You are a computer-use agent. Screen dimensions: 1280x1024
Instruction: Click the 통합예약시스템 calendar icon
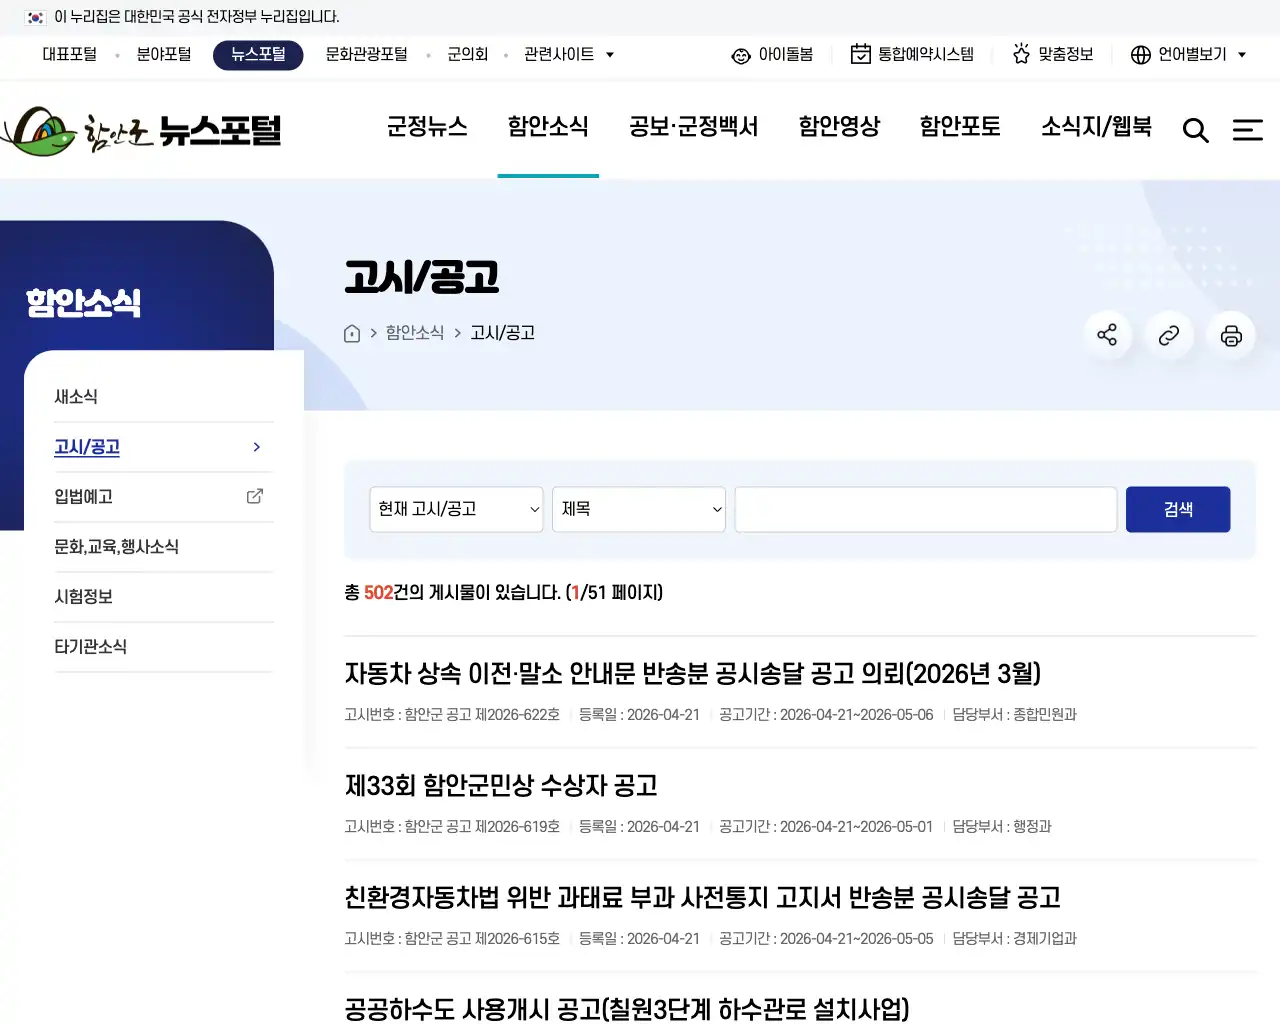[x=860, y=54]
